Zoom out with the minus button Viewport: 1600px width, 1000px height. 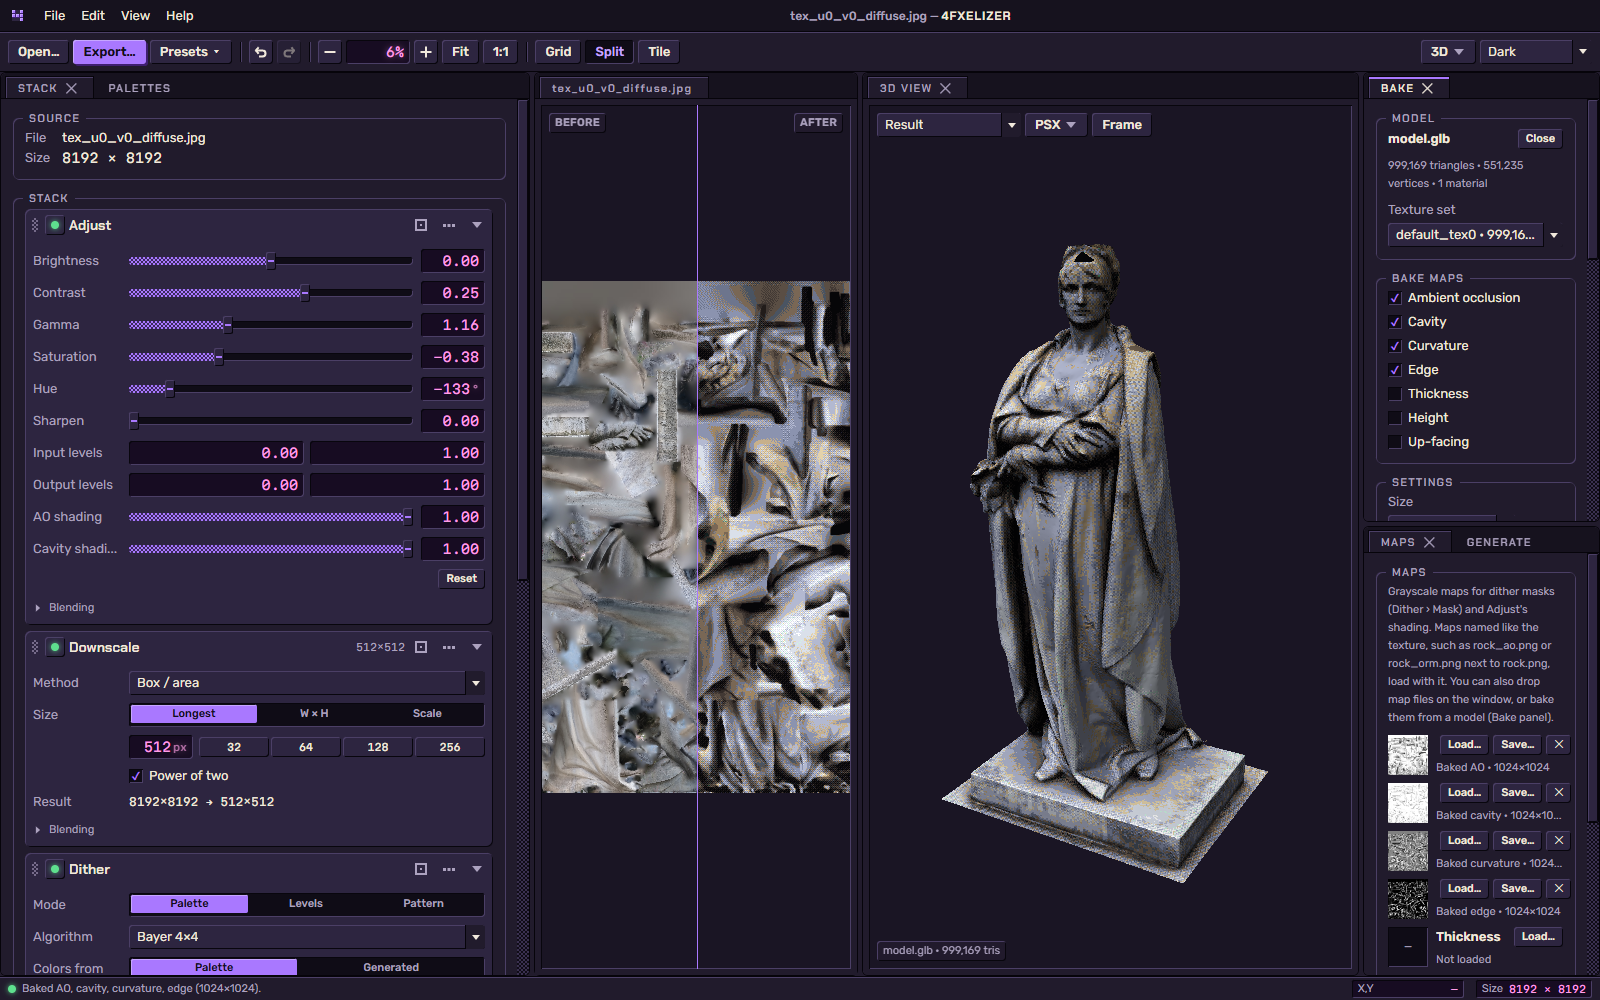point(330,52)
